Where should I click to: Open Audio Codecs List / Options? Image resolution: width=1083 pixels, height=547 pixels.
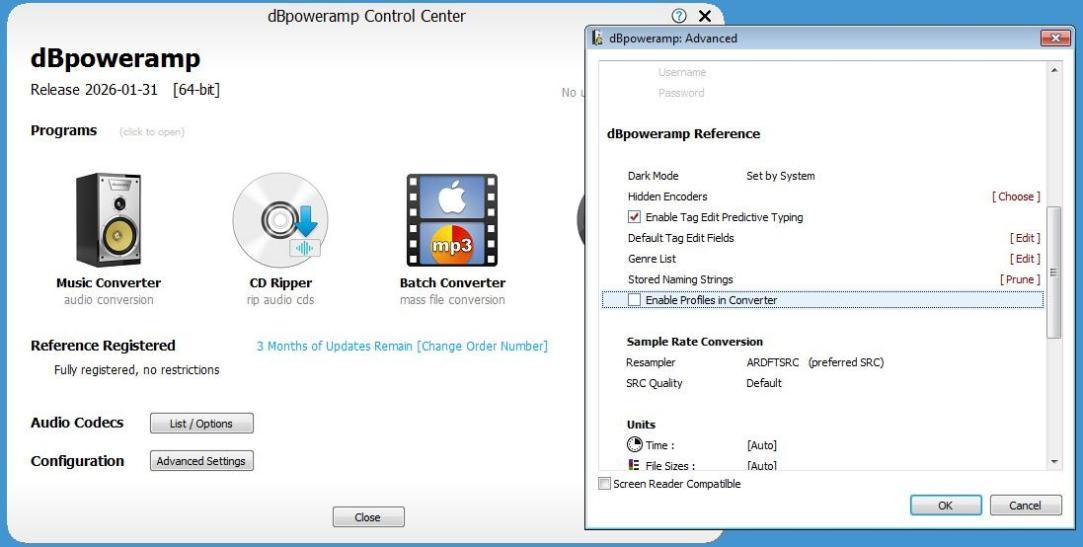pos(201,424)
